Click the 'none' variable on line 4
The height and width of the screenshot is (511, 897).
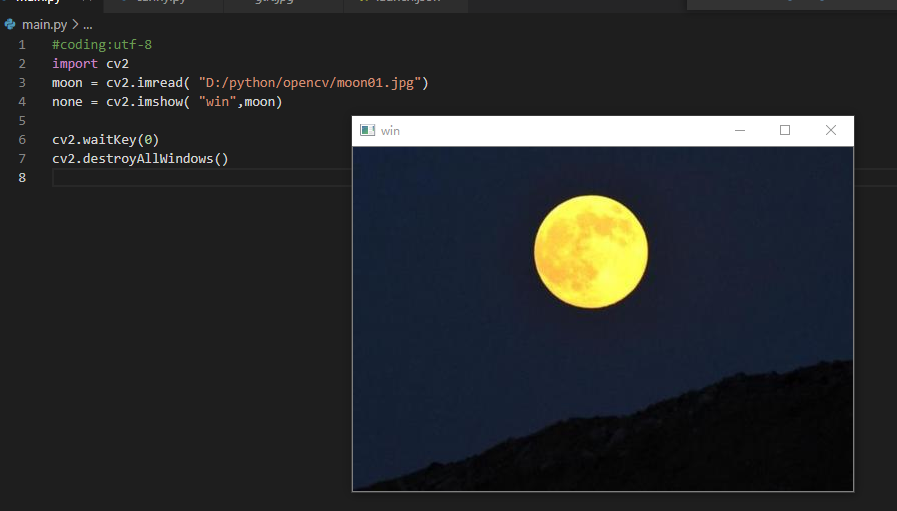click(67, 102)
